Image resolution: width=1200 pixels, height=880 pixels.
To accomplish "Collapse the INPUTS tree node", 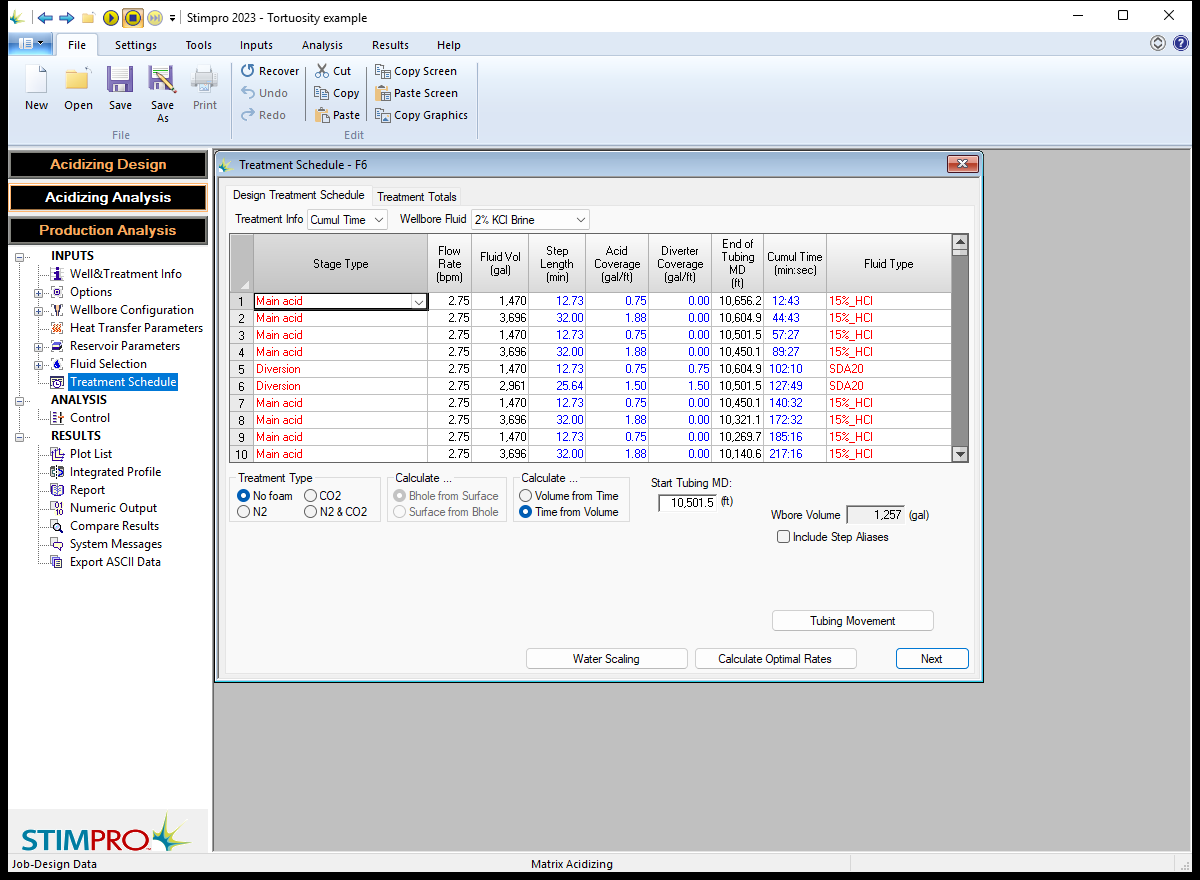I will pyautogui.click(x=21, y=256).
